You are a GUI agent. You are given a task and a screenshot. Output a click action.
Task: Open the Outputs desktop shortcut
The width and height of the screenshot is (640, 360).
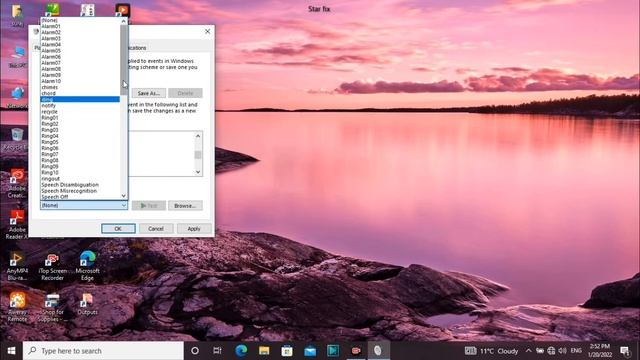[x=87, y=304]
